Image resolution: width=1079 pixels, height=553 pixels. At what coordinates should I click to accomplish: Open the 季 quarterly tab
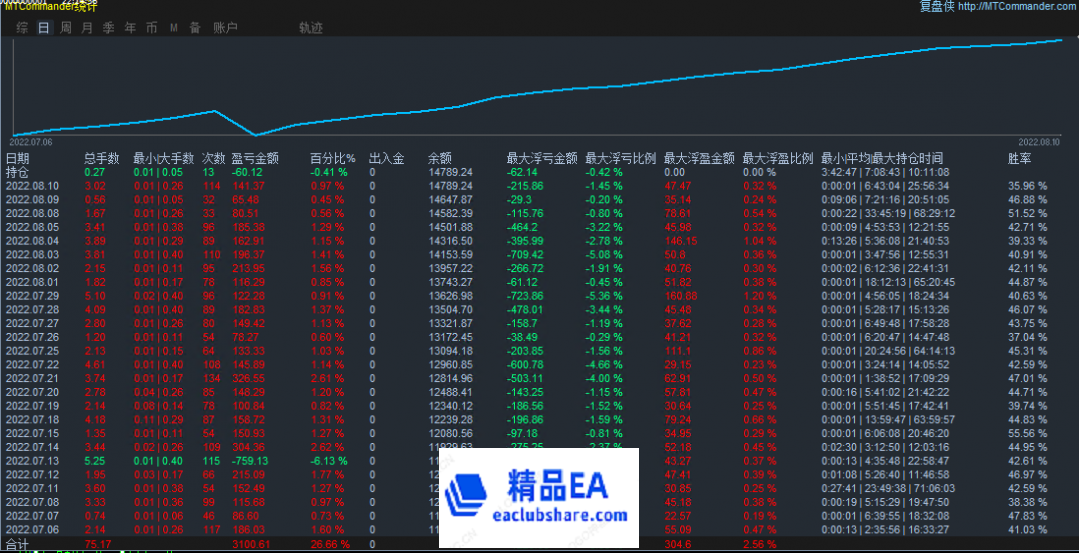108,28
